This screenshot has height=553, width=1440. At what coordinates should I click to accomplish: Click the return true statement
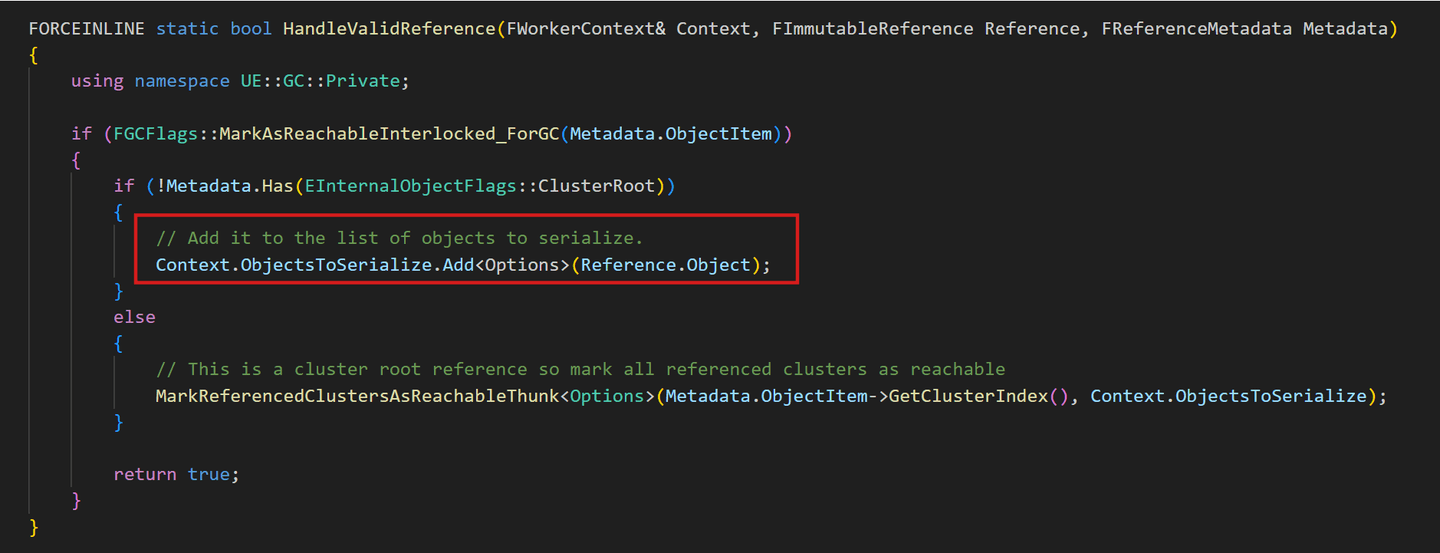176,474
